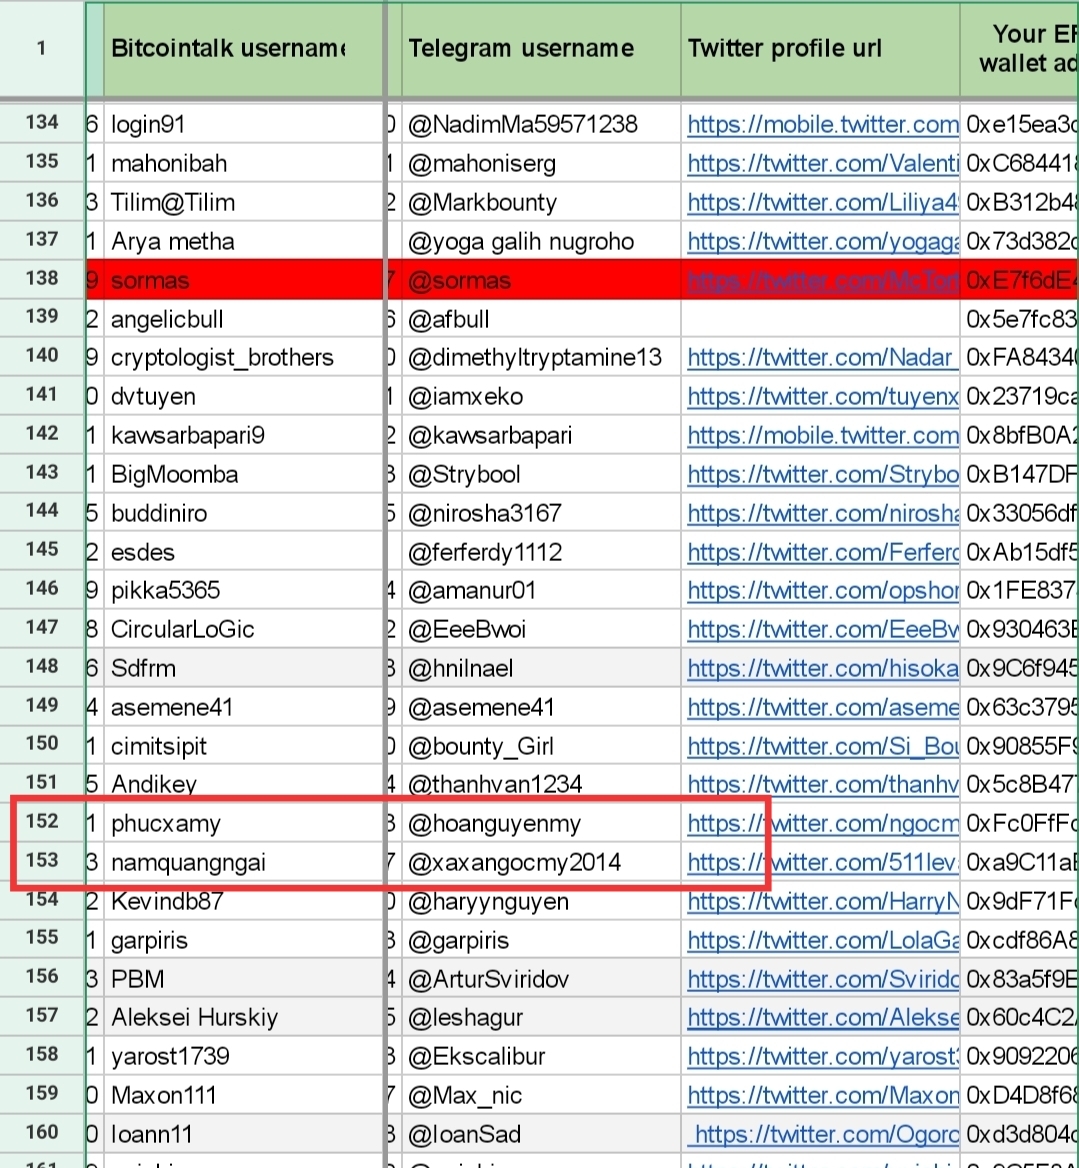Image resolution: width=1079 pixels, height=1168 pixels.
Task: Click the @hoanguyenmy cell
Action: point(541,823)
